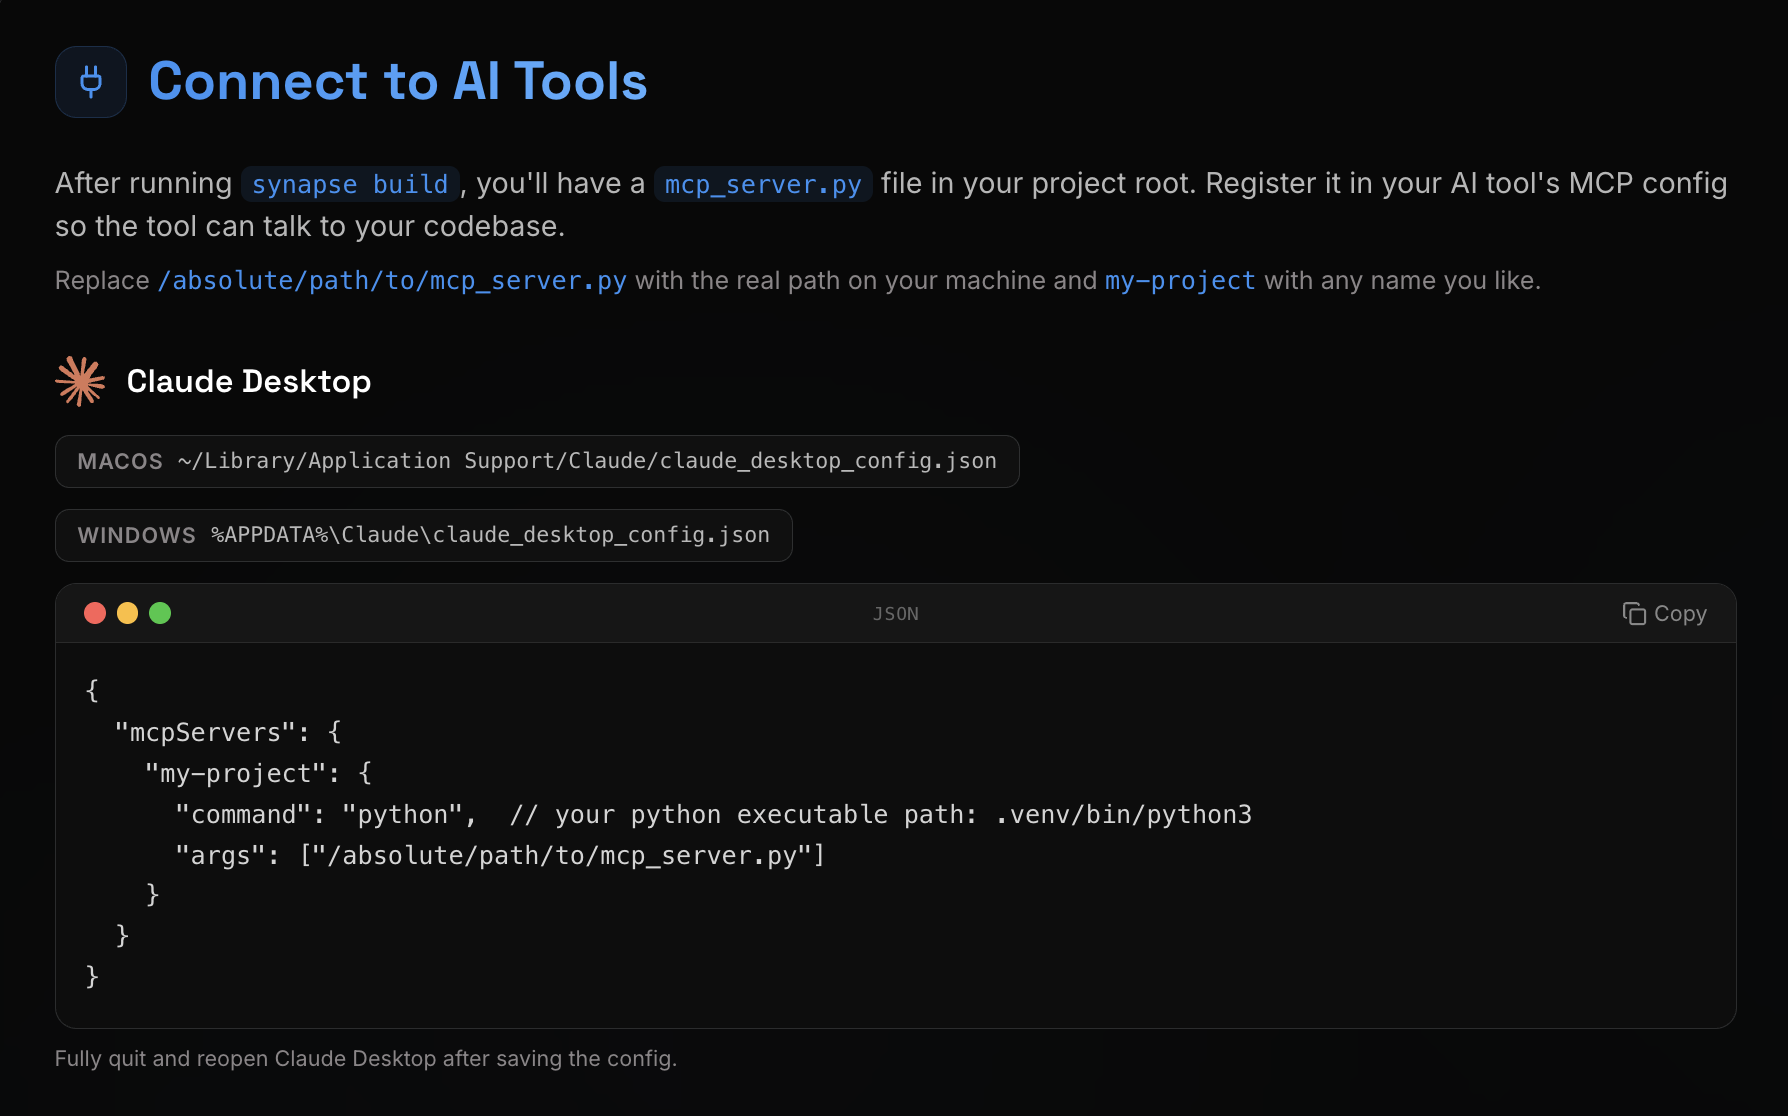
Task: Select the WINDOWS config path box
Action: coord(424,535)
